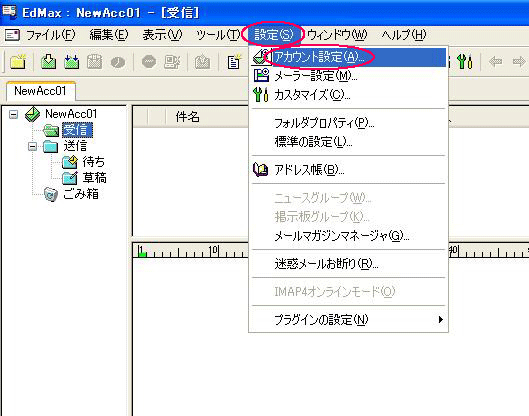Click the greyed send mail icon
Image resolution: width=529 pixels, height=416 pixels.
(94, 62)
